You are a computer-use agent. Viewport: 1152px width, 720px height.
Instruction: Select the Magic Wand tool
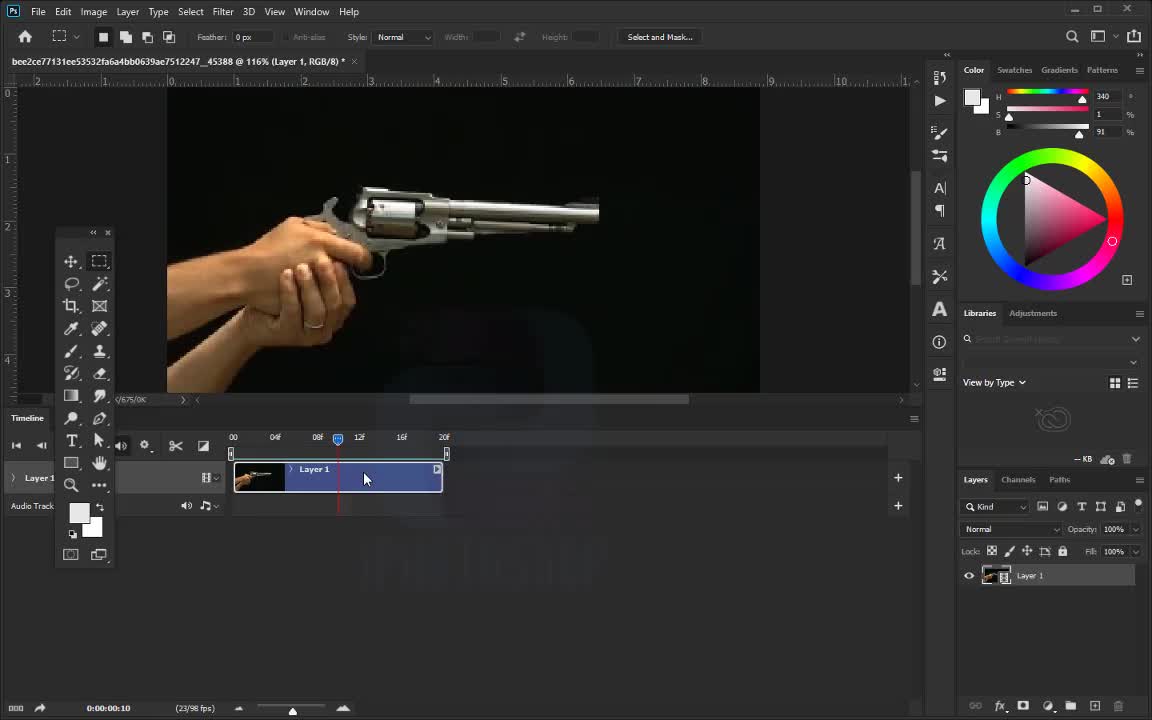(100, 284)
